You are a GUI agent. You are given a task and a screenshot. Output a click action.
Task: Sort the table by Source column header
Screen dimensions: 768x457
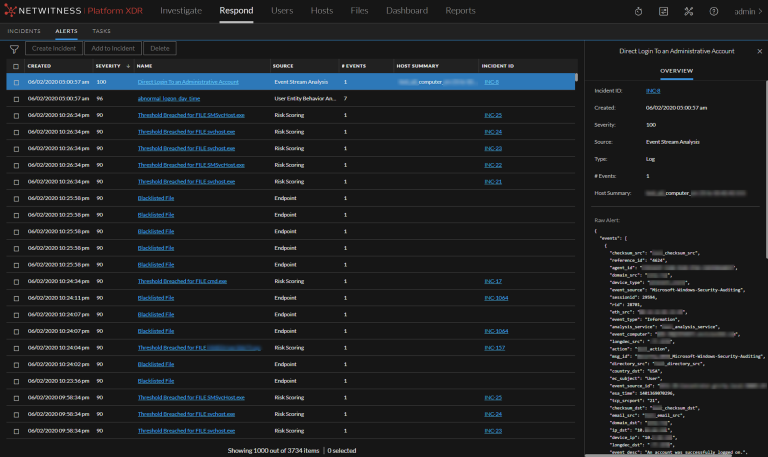[283, 66]
